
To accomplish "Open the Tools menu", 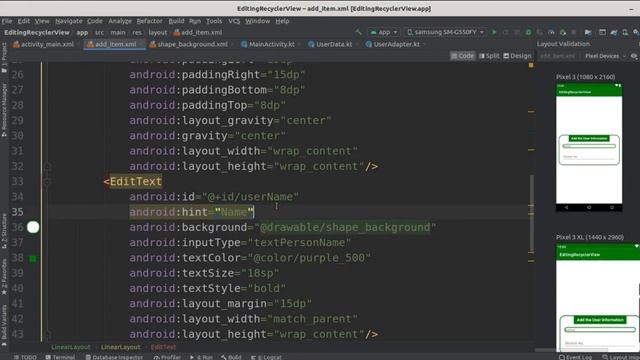I will tap(214, 21).
